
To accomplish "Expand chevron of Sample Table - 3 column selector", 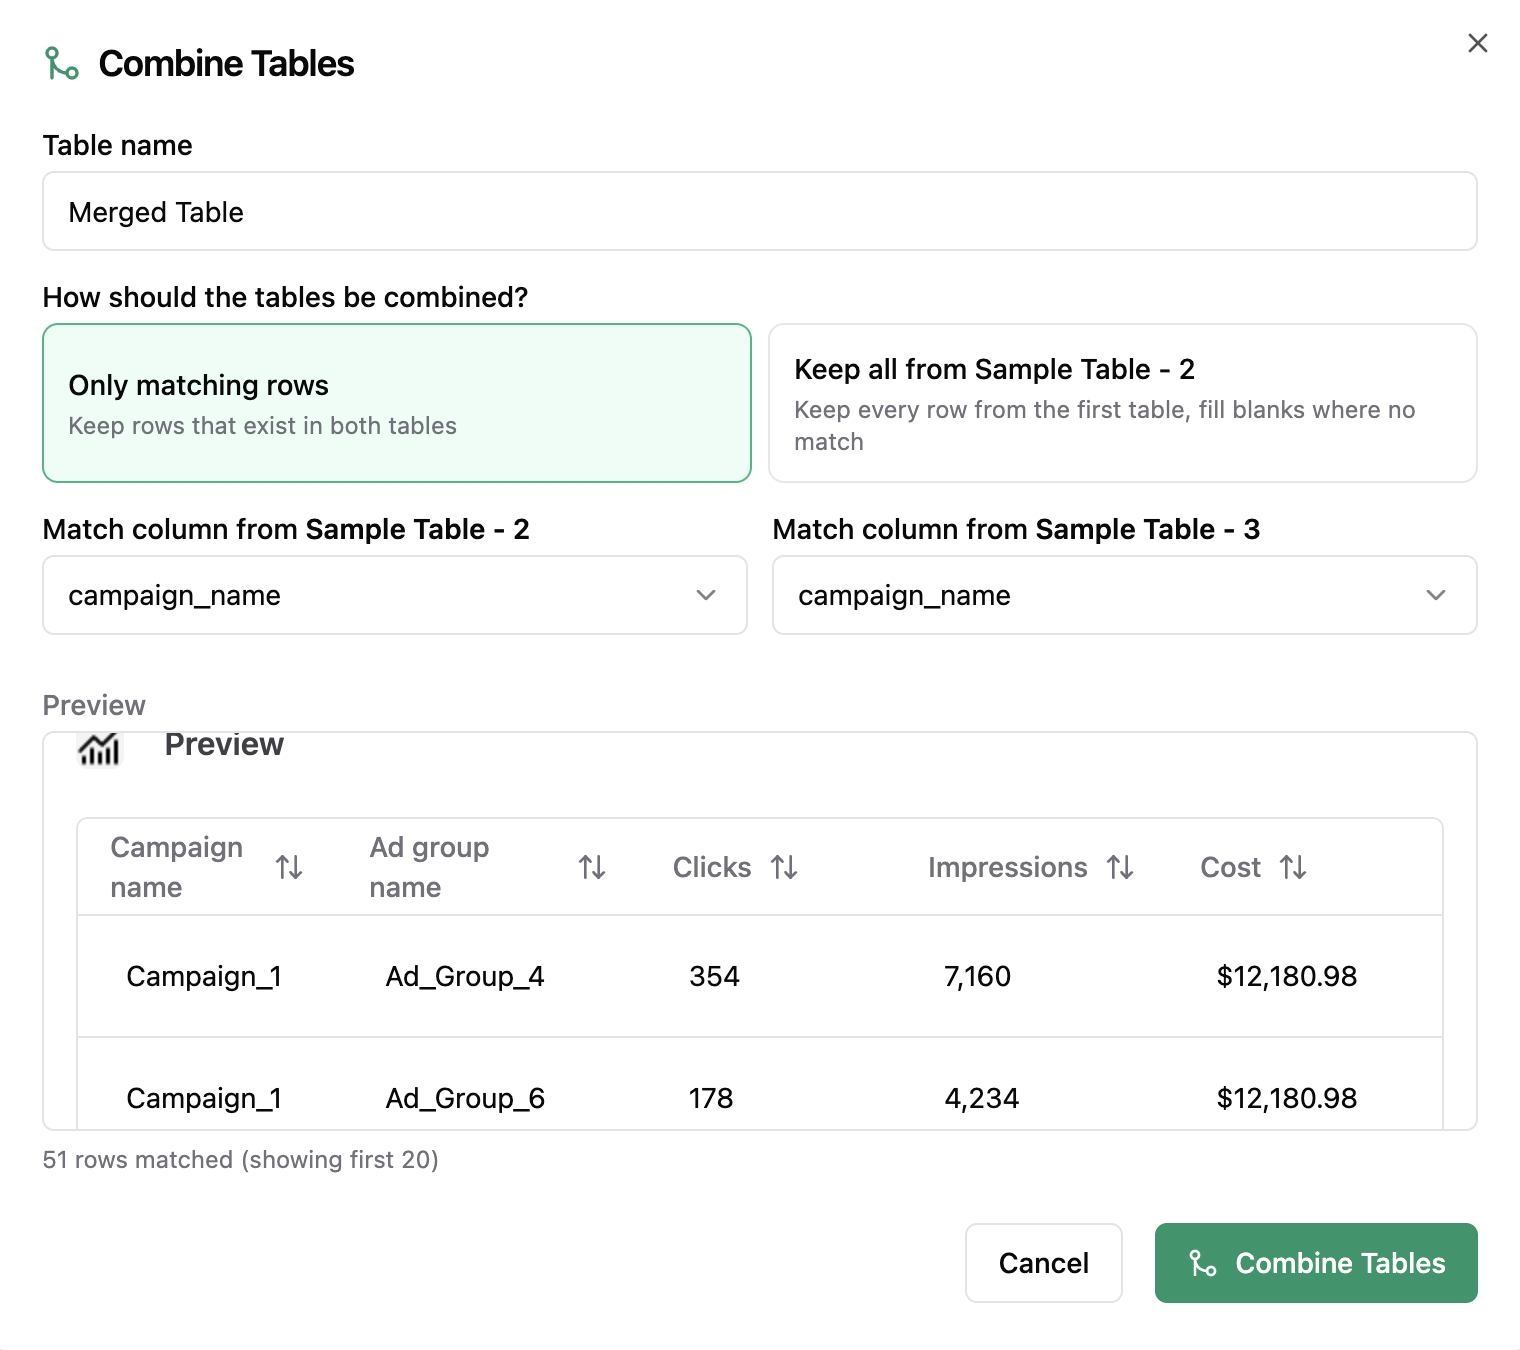I will pos(1436,595).
